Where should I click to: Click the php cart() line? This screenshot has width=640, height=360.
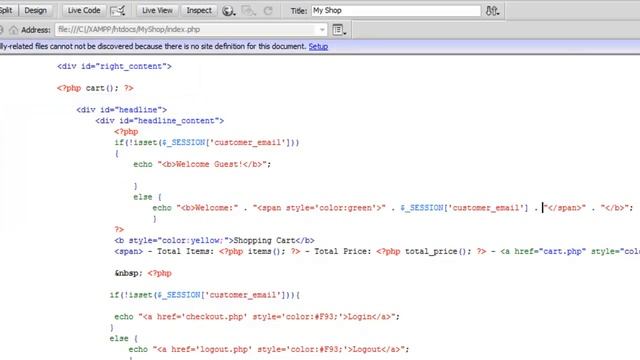pos(95,88)
